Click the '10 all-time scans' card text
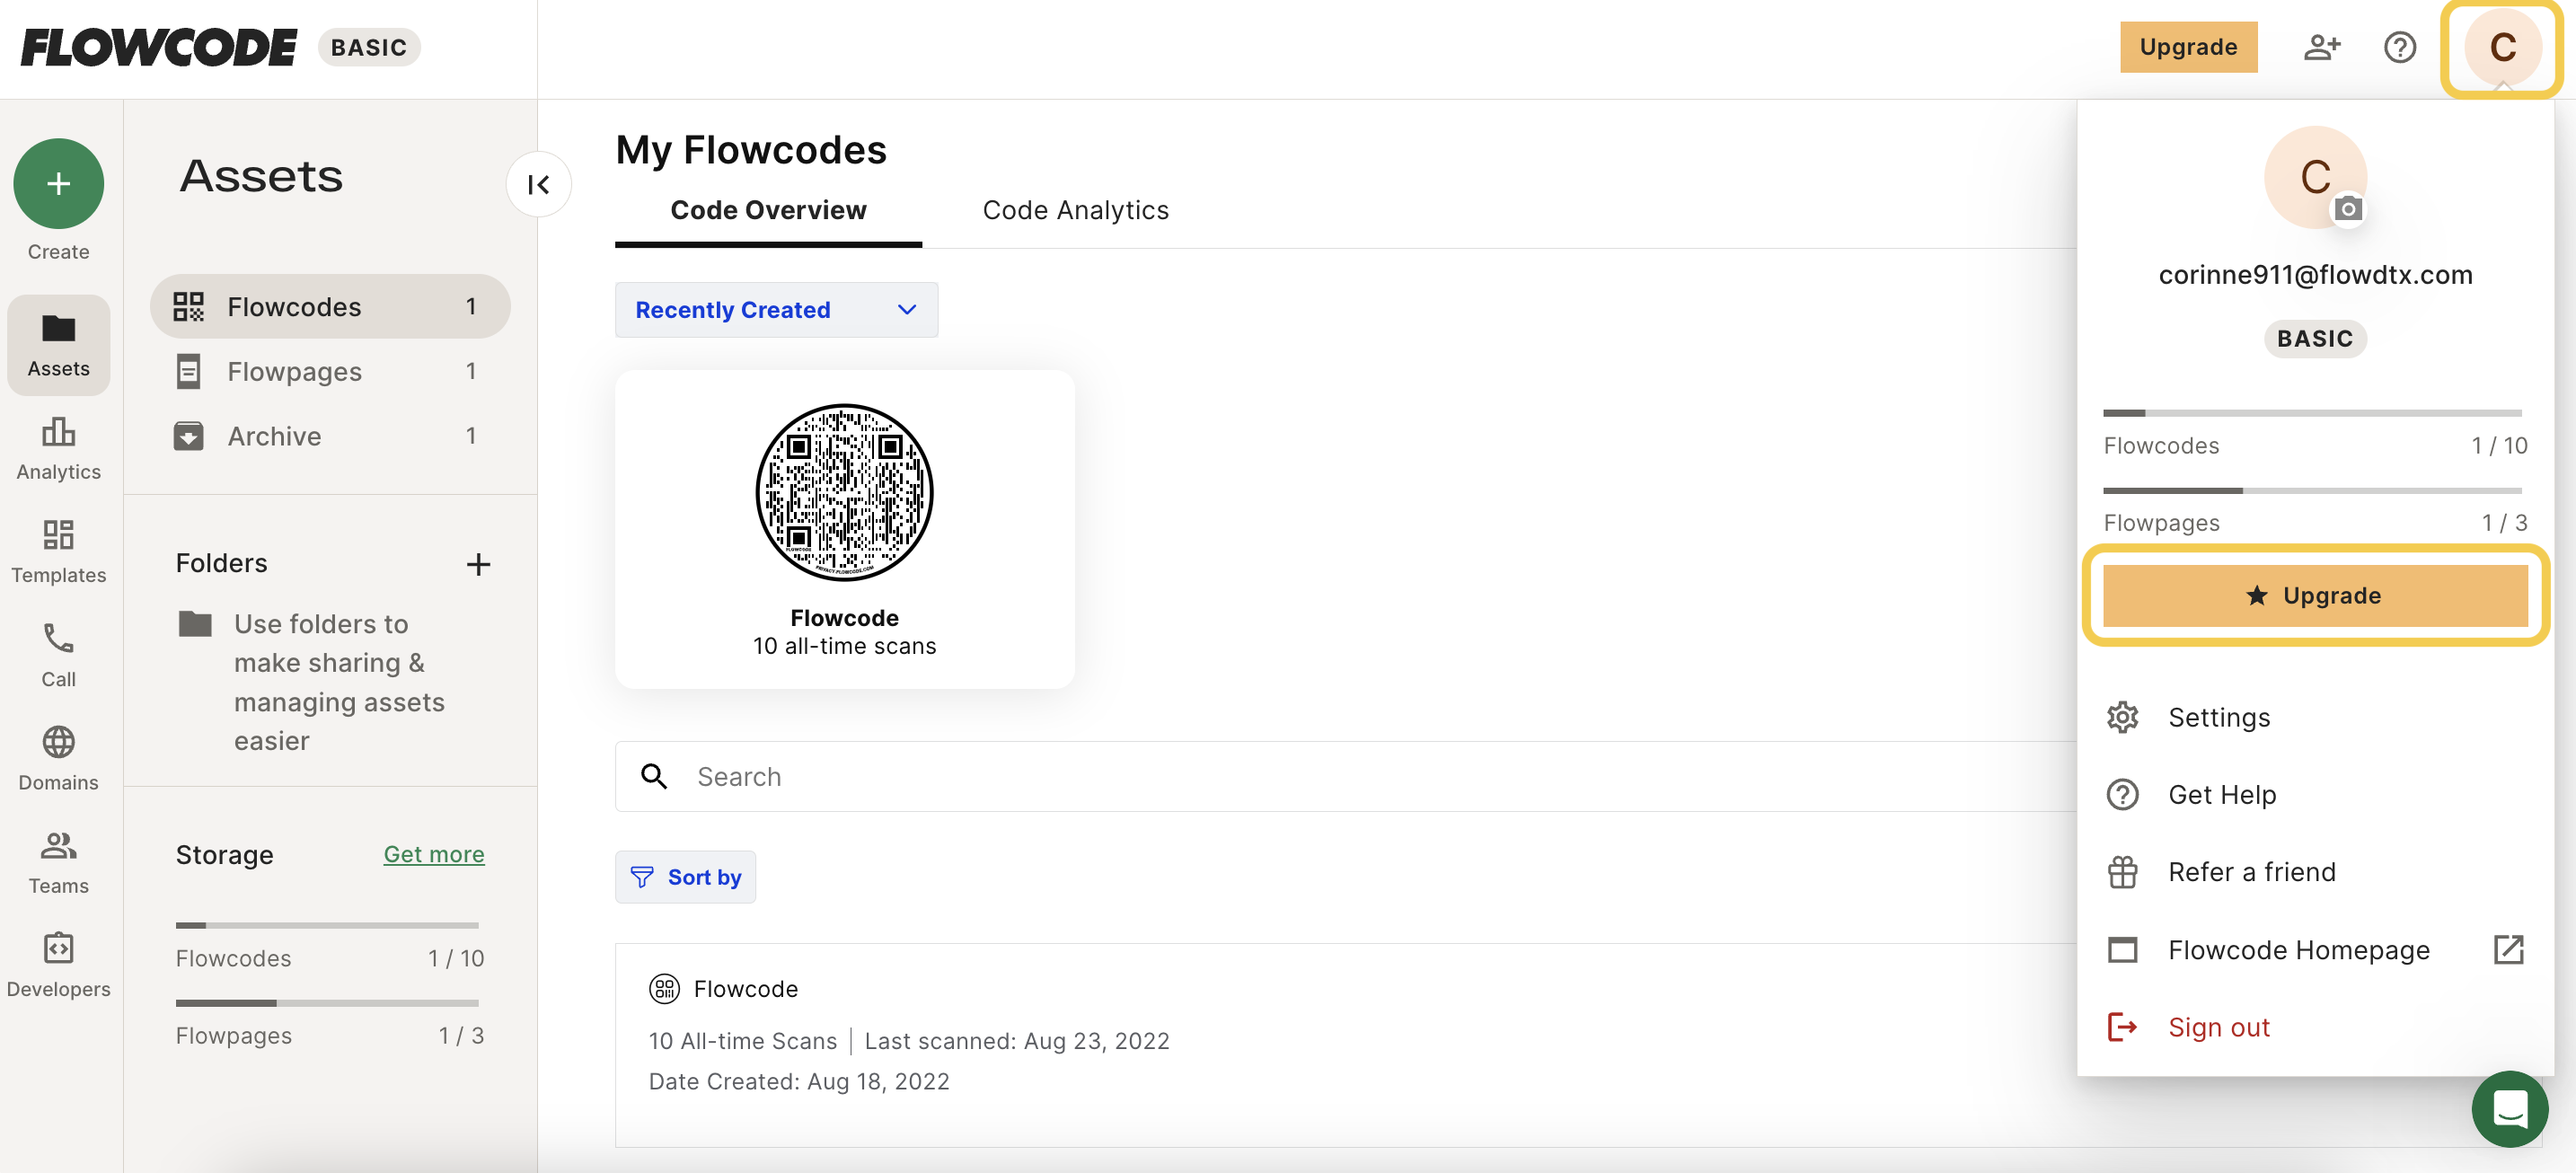2576x1173 pixels. click(x=844, y=646)
